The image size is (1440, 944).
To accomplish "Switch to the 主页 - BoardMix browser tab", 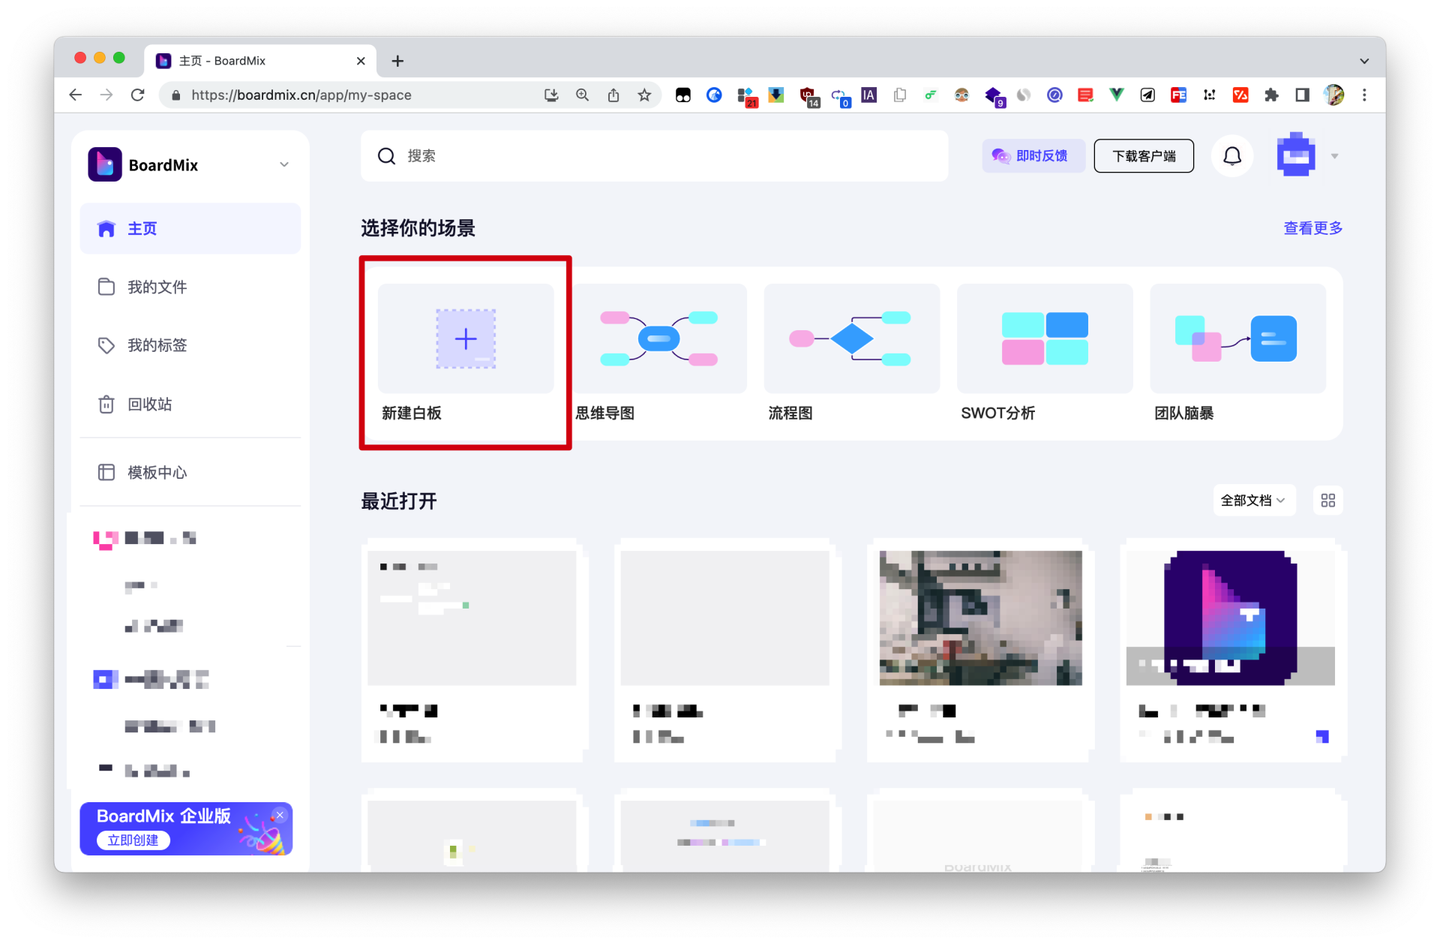I will pos(248,60).
